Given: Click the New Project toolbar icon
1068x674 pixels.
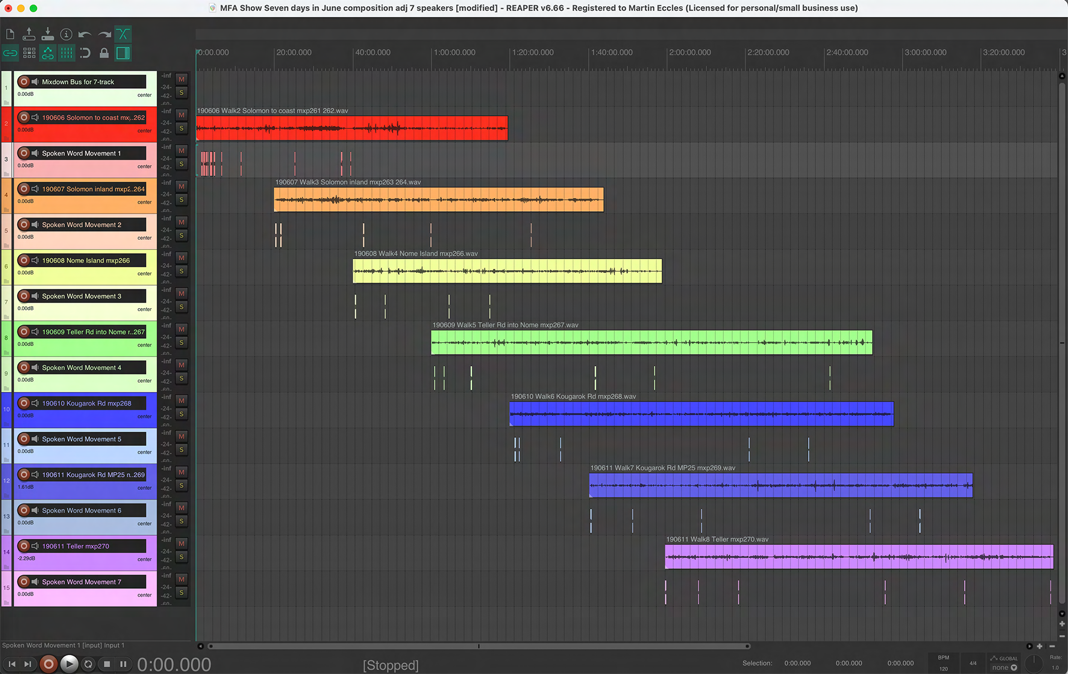Looking at the screenshot, I should [10, 34].
